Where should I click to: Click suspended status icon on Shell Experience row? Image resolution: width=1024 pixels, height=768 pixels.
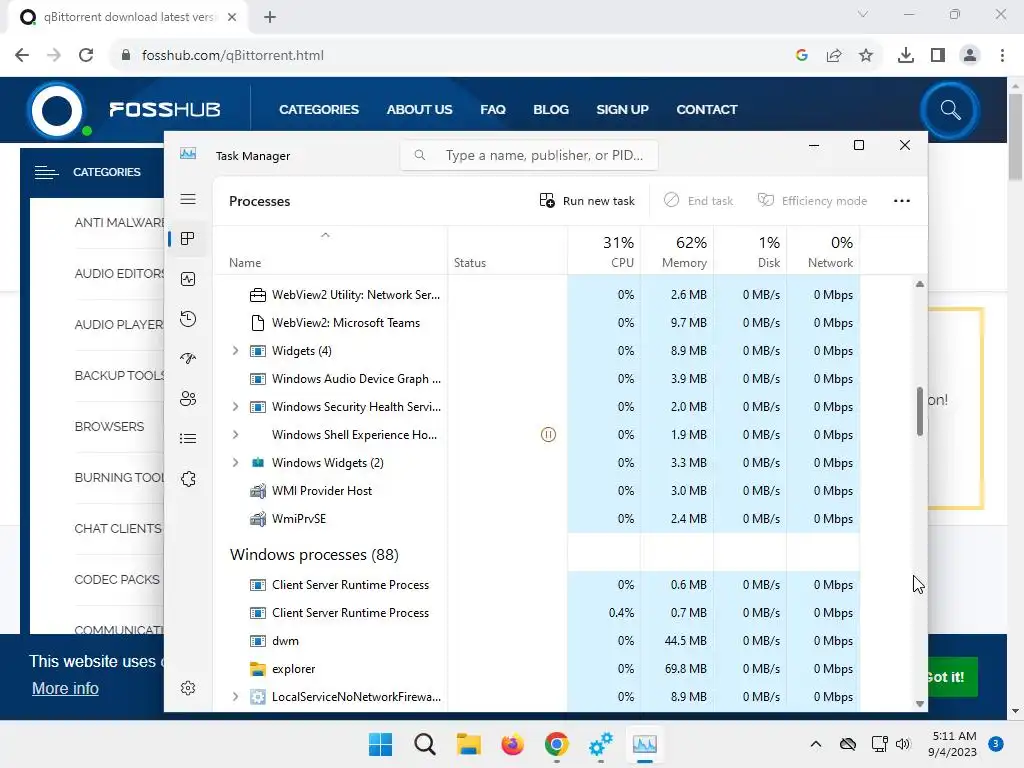click(549, 435)
